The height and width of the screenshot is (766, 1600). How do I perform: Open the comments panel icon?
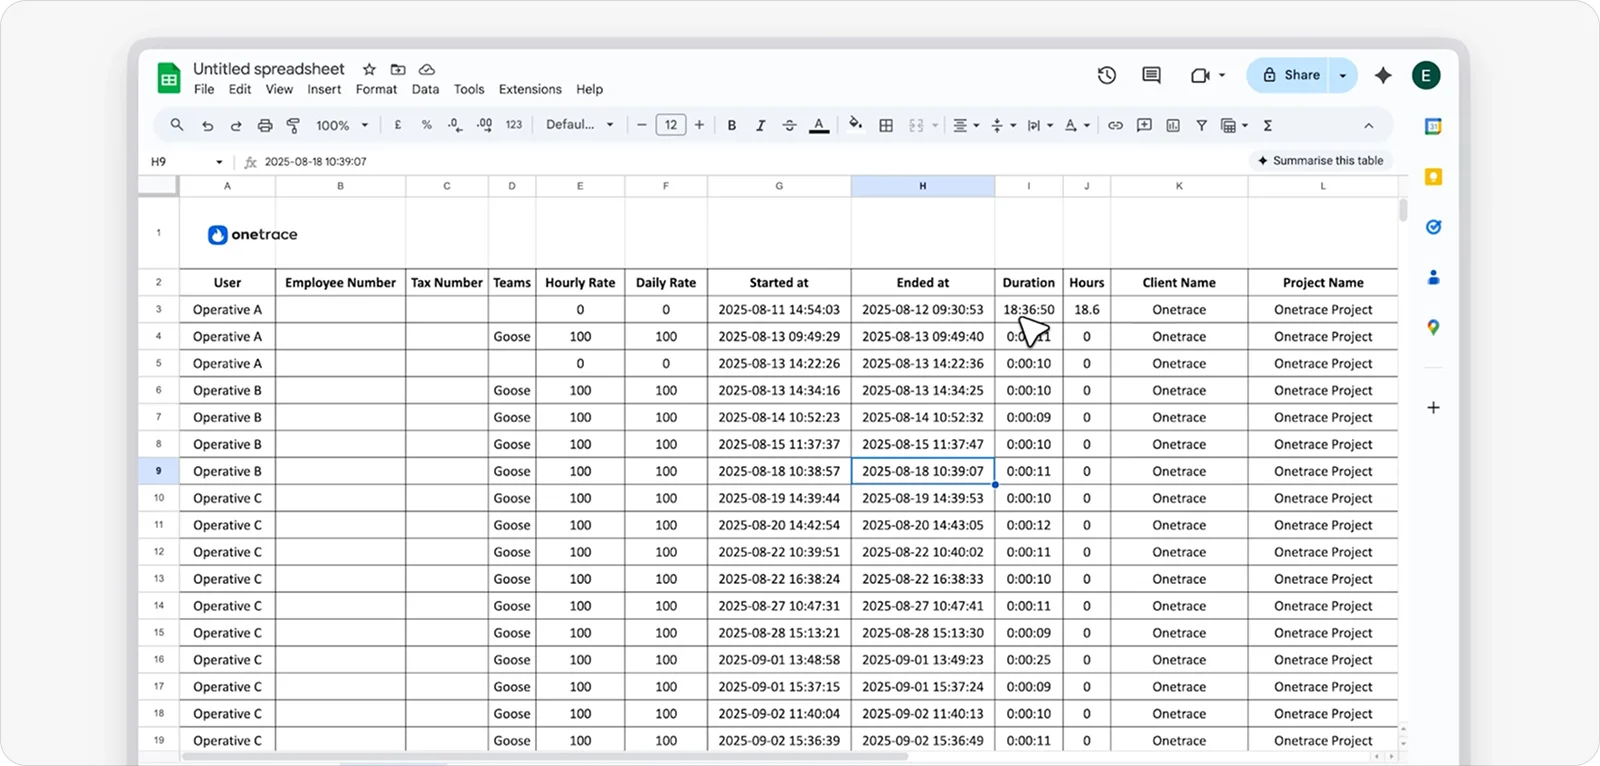(1151, 75)
